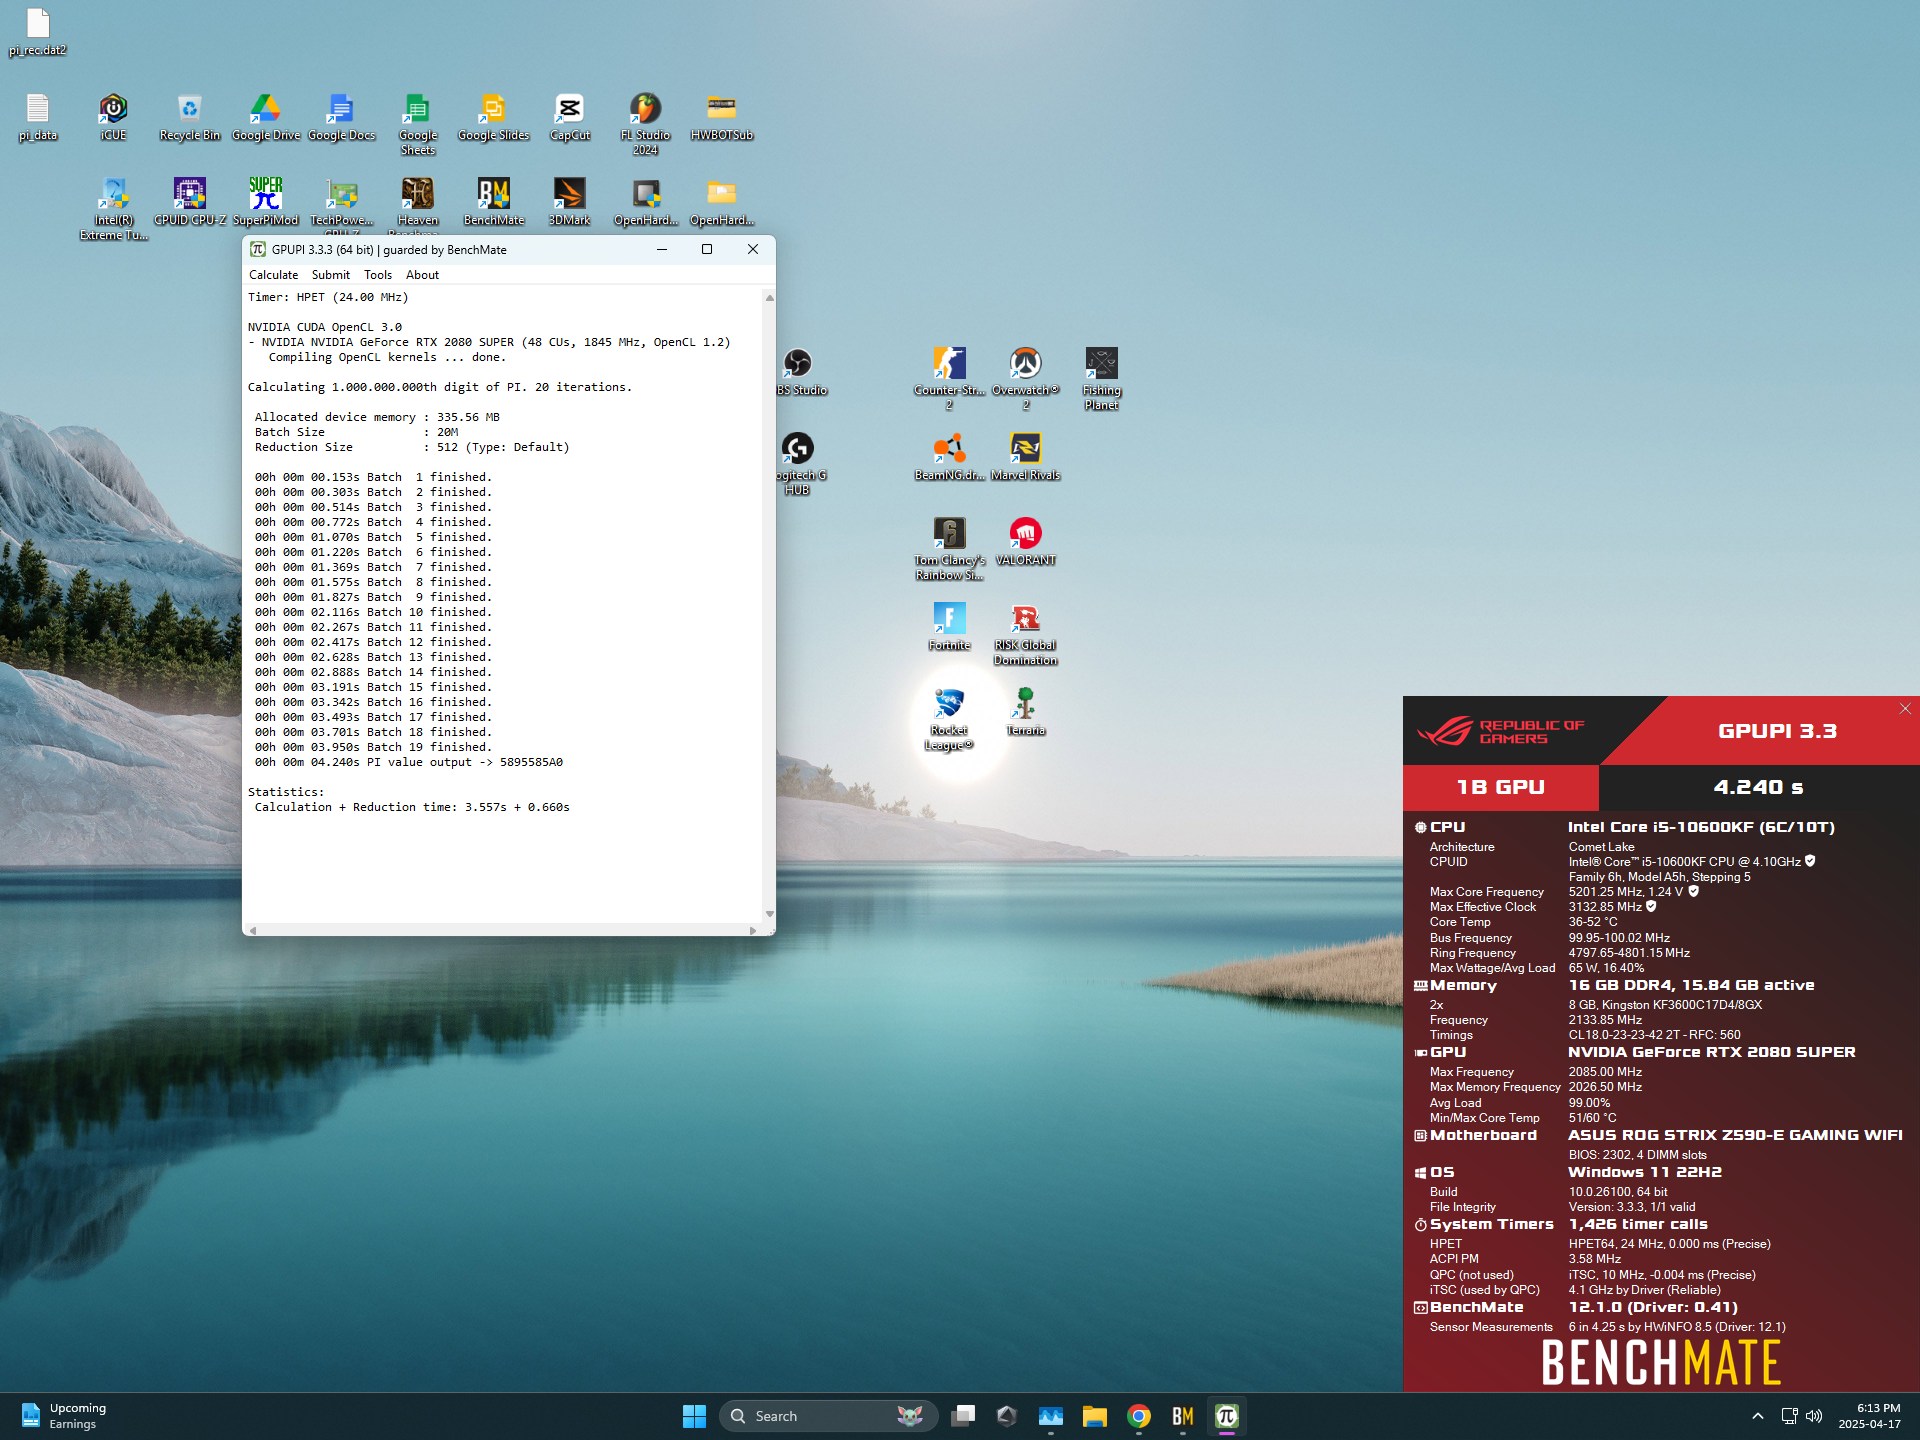Launch CapCut from desktop
This screenshot has height=1440, width=1920.
tap(569, 117)
